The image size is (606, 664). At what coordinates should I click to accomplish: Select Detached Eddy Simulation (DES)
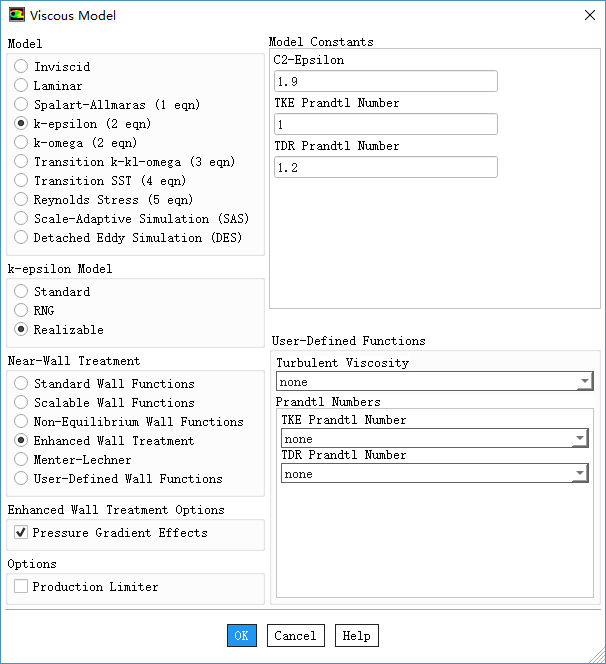click(x=21, y=238)
